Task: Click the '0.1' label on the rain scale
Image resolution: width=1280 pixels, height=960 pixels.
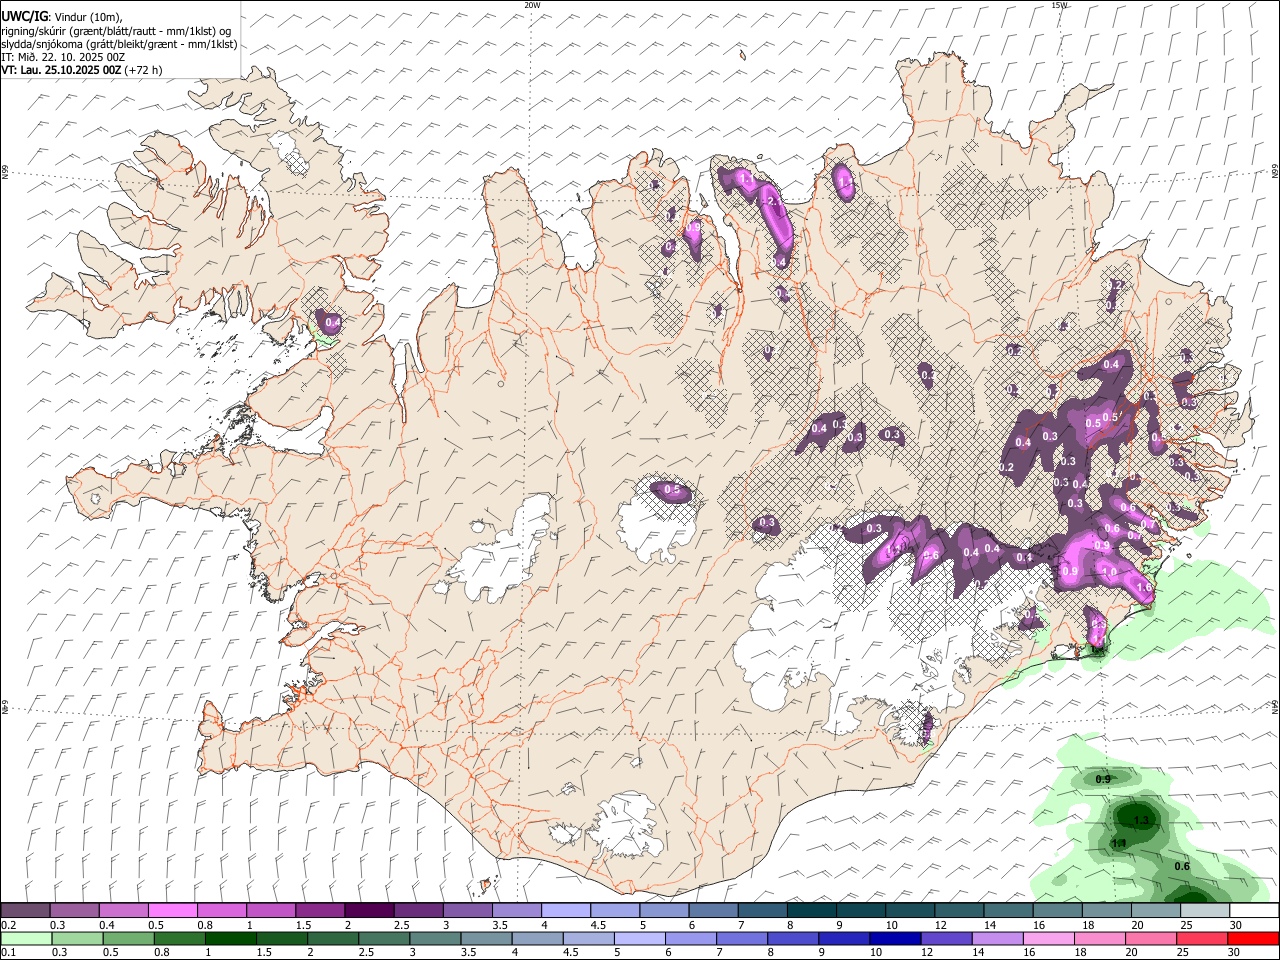Action: click(9, 953)
